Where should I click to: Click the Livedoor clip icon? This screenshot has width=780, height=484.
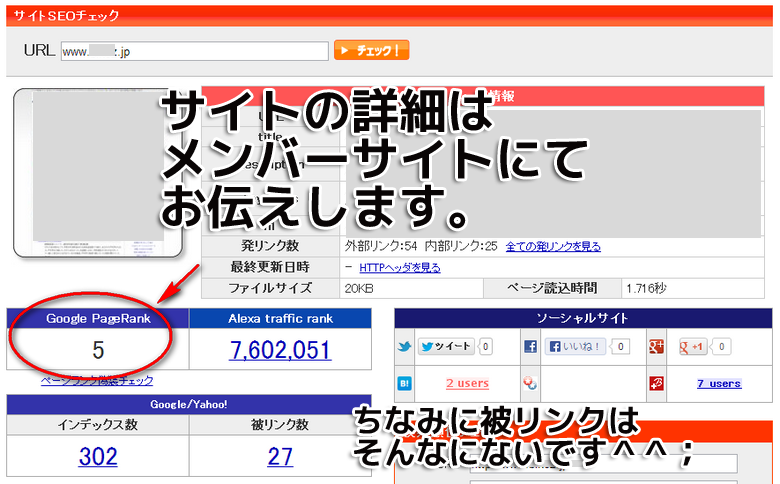tap(530, 383)
